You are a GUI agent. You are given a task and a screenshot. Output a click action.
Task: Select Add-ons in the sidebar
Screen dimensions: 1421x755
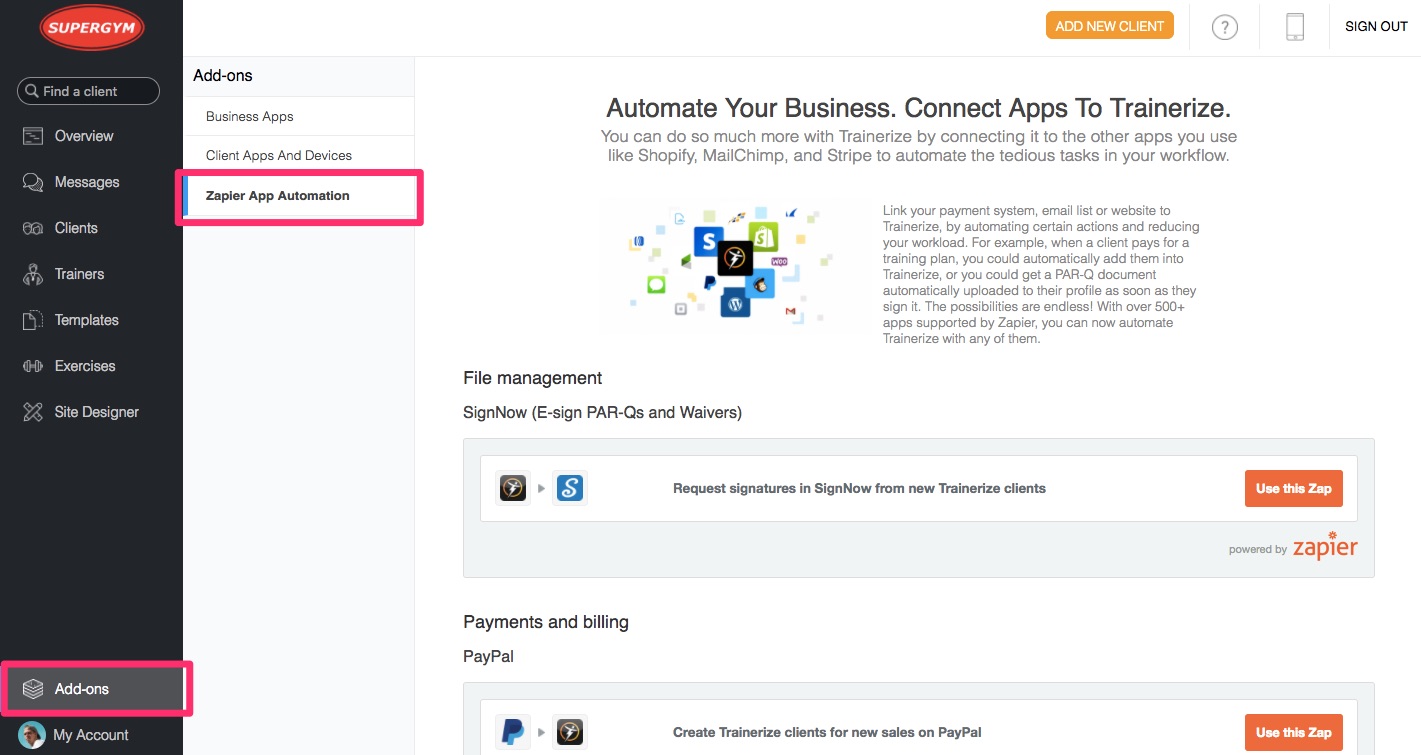click(x=91, y=689)
